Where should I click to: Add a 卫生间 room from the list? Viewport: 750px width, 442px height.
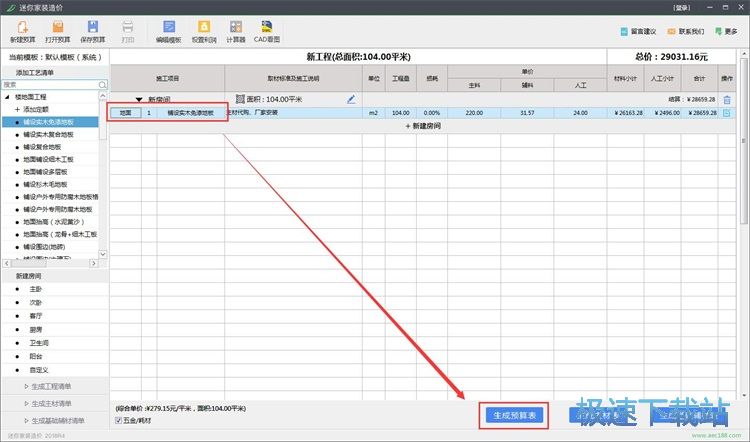pos(39,343)
